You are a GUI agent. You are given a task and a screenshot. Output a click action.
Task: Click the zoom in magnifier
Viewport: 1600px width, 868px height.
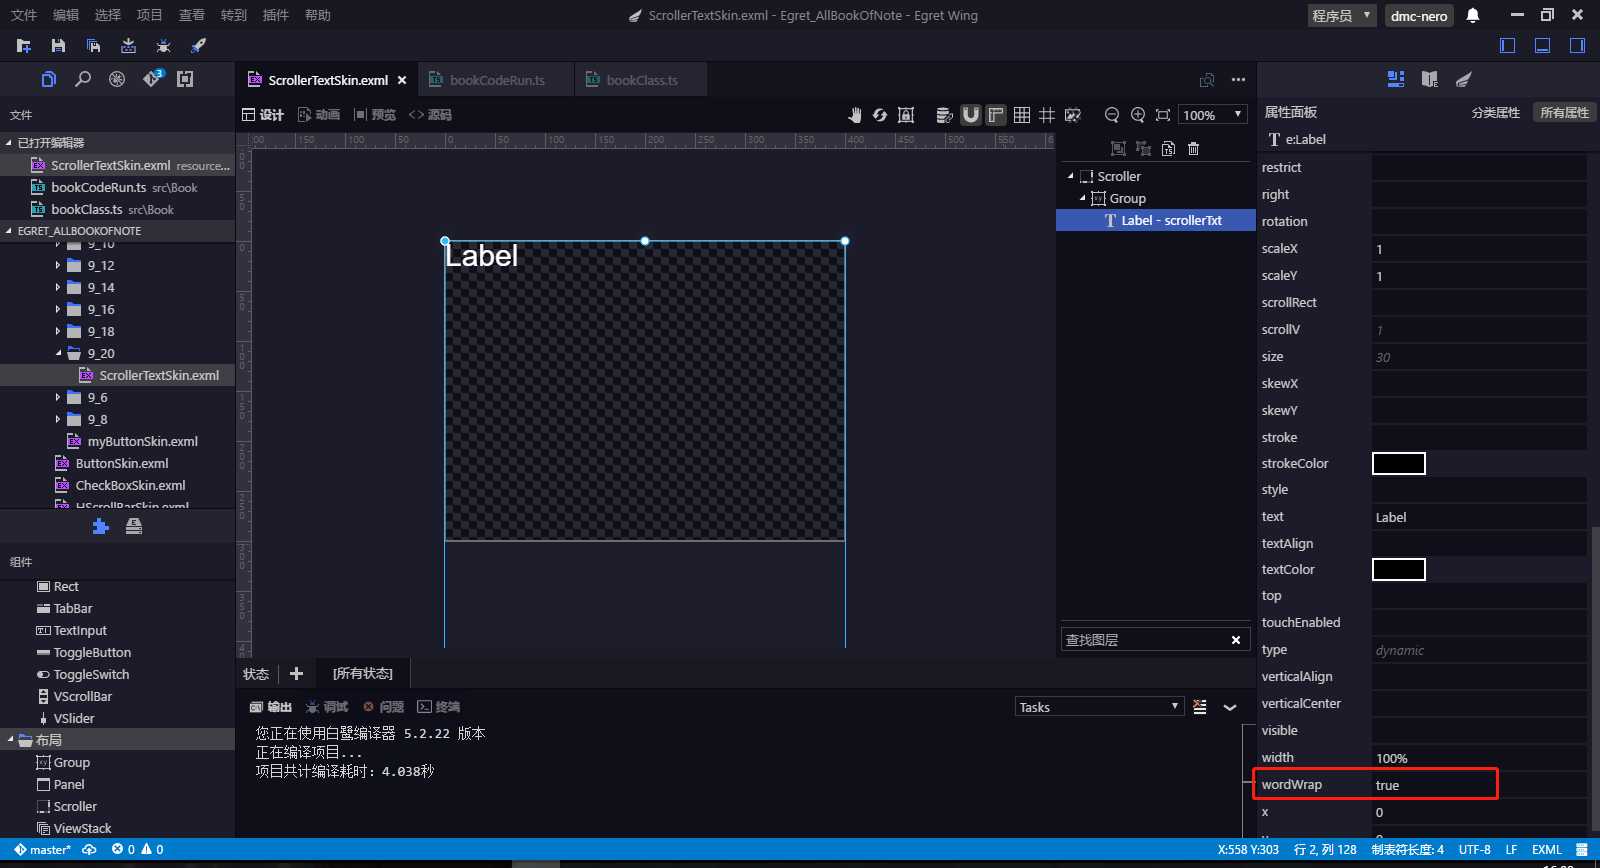(x=1137, y=115)
